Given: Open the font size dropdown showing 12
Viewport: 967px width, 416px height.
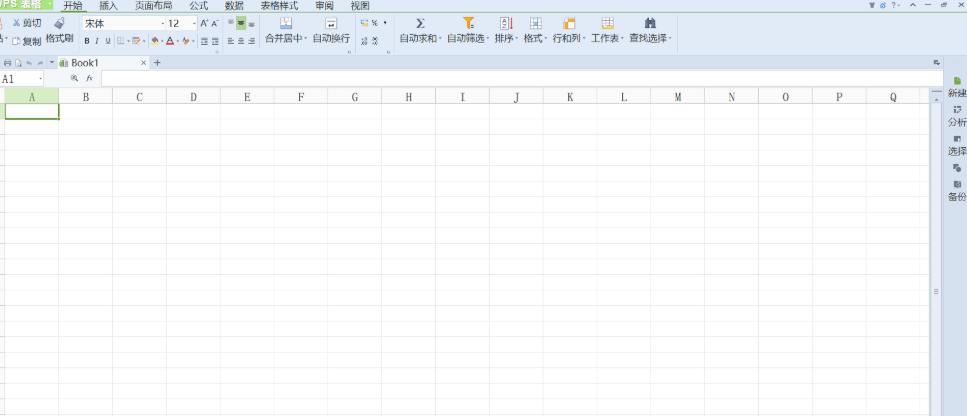Looking at the screenshot, I should [x=194, y=24].
